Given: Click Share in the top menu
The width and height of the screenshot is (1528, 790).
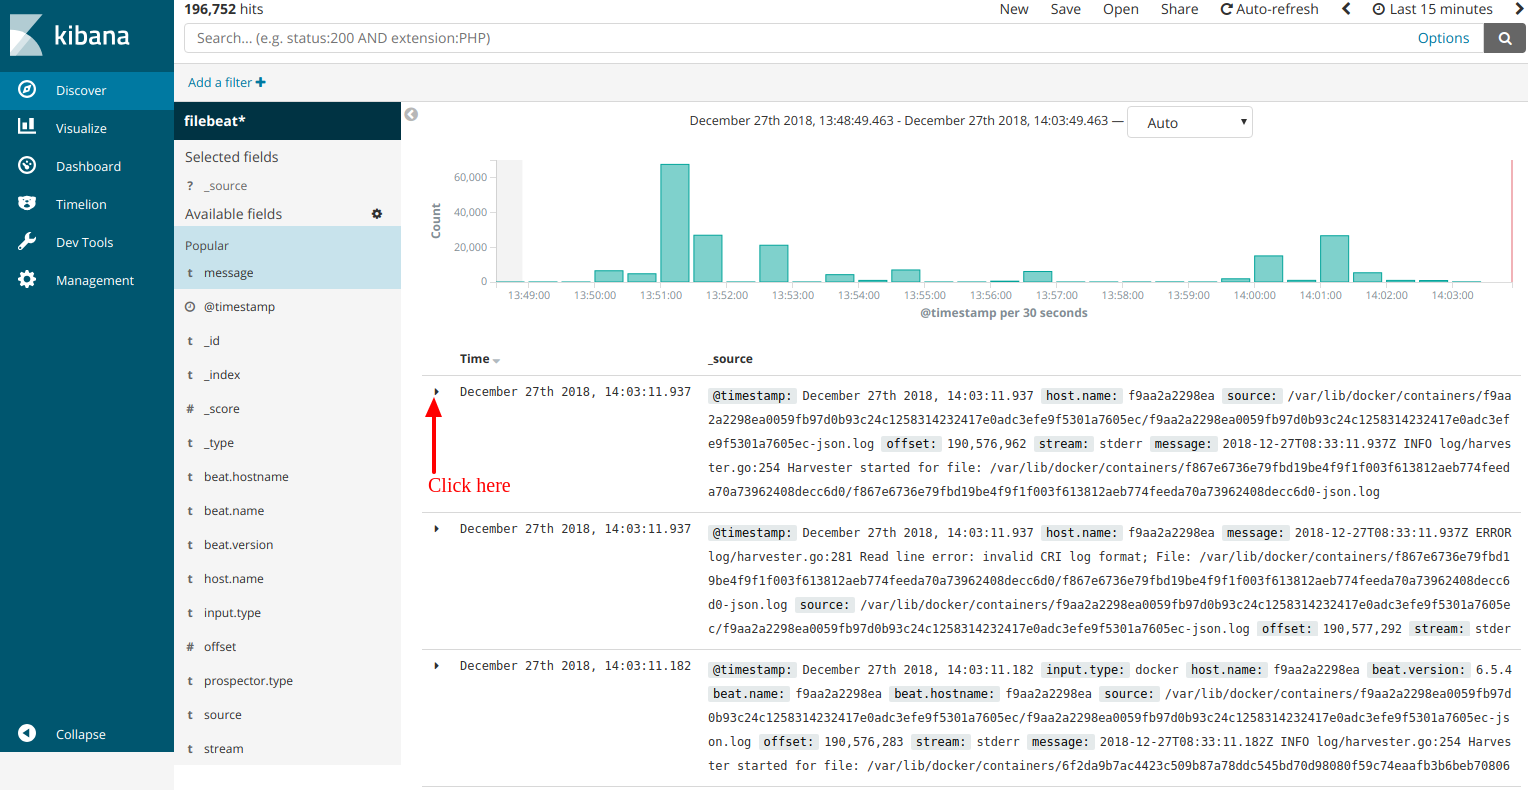Looking at the screenshot, I should pyautogui.click(x=1179, y=9).
